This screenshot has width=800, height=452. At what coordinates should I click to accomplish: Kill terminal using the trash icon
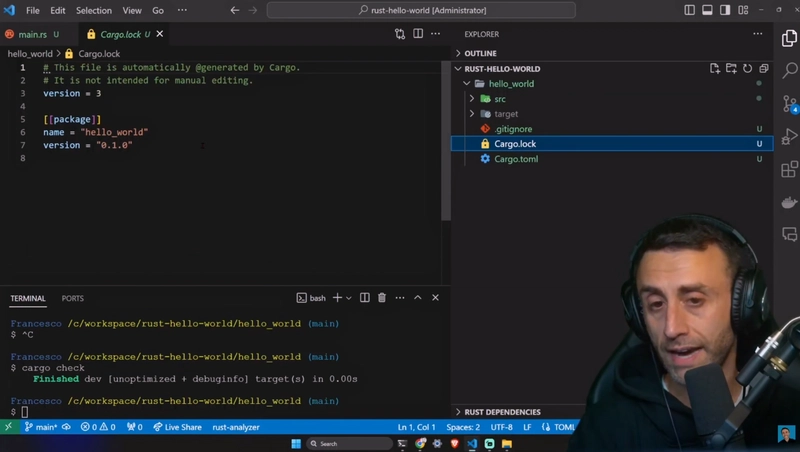(381, 298)
